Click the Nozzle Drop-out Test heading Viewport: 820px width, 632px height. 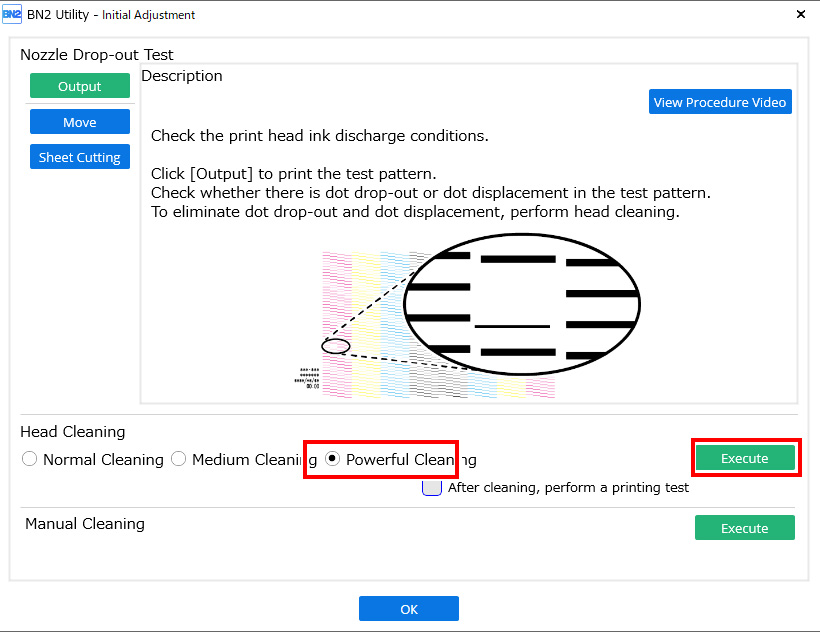97,55
